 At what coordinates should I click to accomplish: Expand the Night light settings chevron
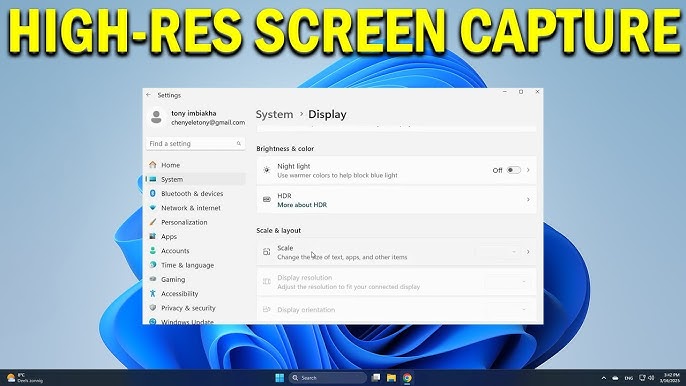[528, 170]
